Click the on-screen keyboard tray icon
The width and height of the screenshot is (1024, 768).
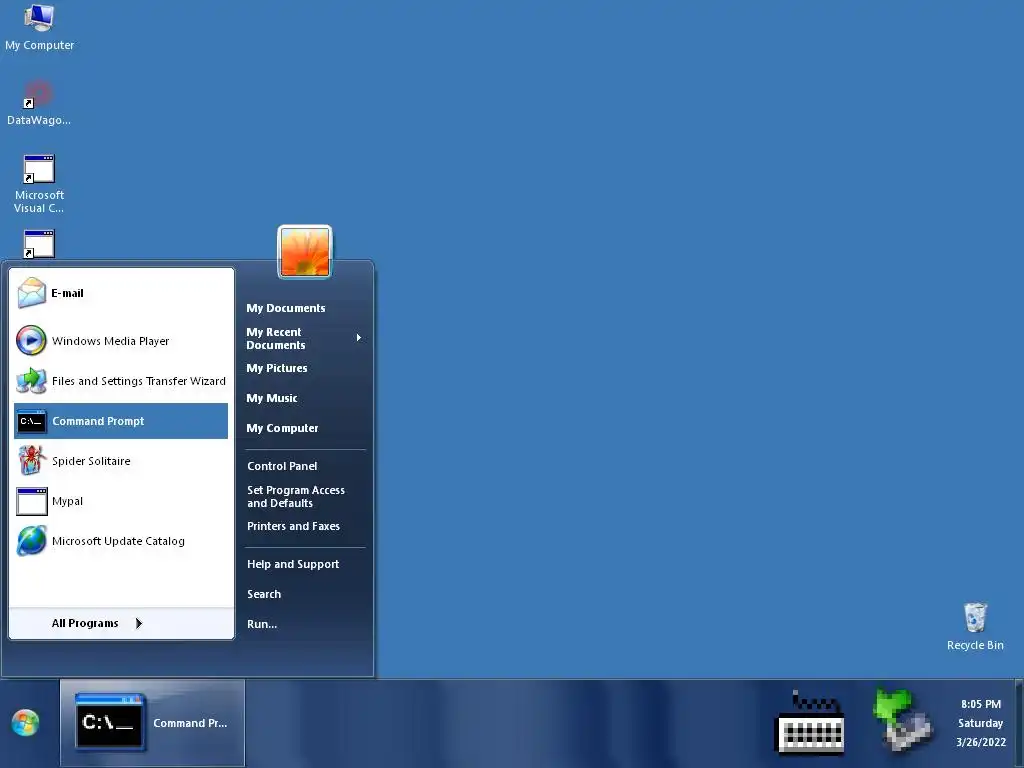click(x=810, y=724)
